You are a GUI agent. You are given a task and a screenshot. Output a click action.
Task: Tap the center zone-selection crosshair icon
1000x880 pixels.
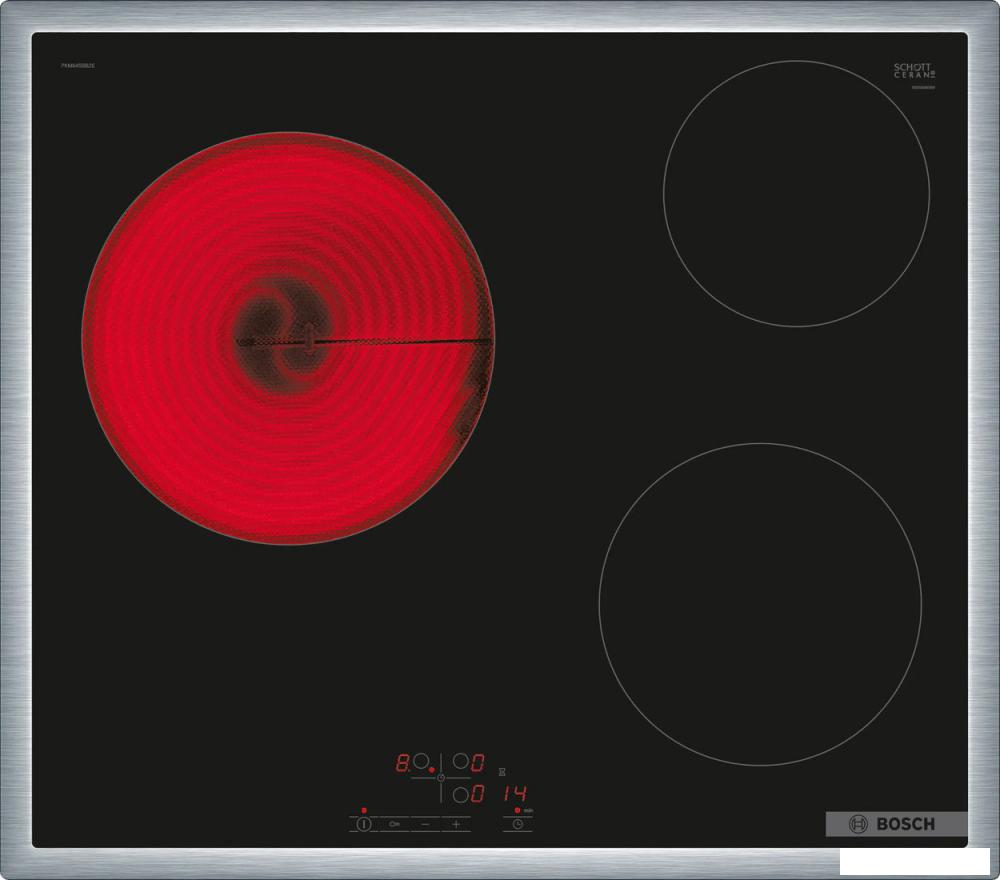click(x=440, y=778)
